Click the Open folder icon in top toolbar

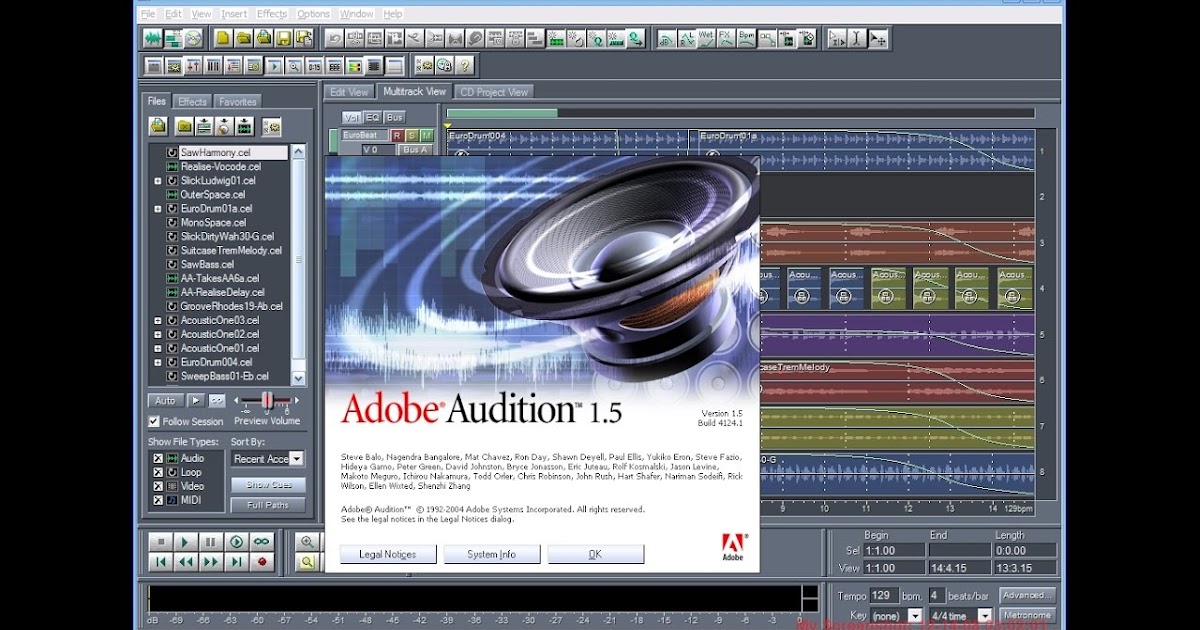click(243, 38)
